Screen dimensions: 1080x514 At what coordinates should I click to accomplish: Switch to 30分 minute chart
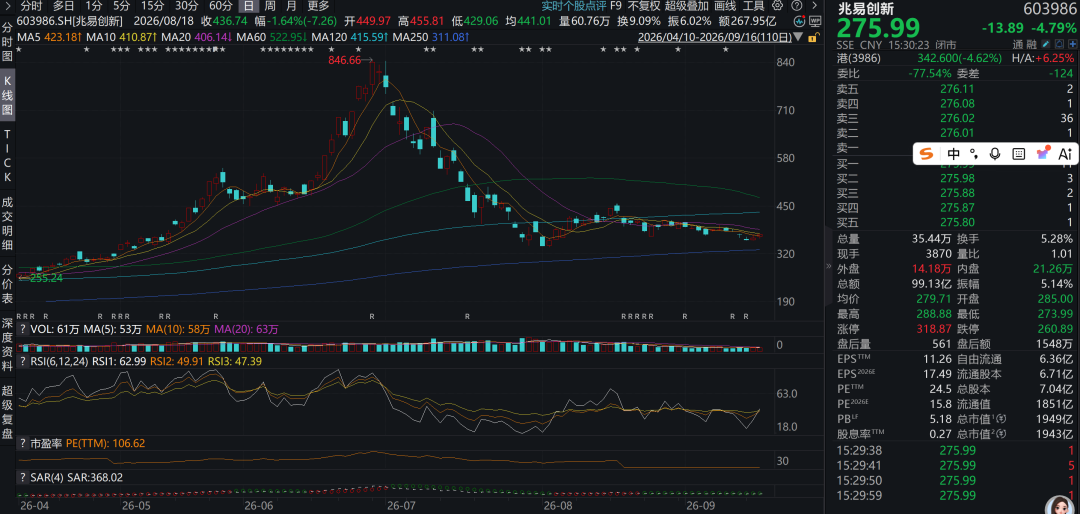click(x=186, y=6)
